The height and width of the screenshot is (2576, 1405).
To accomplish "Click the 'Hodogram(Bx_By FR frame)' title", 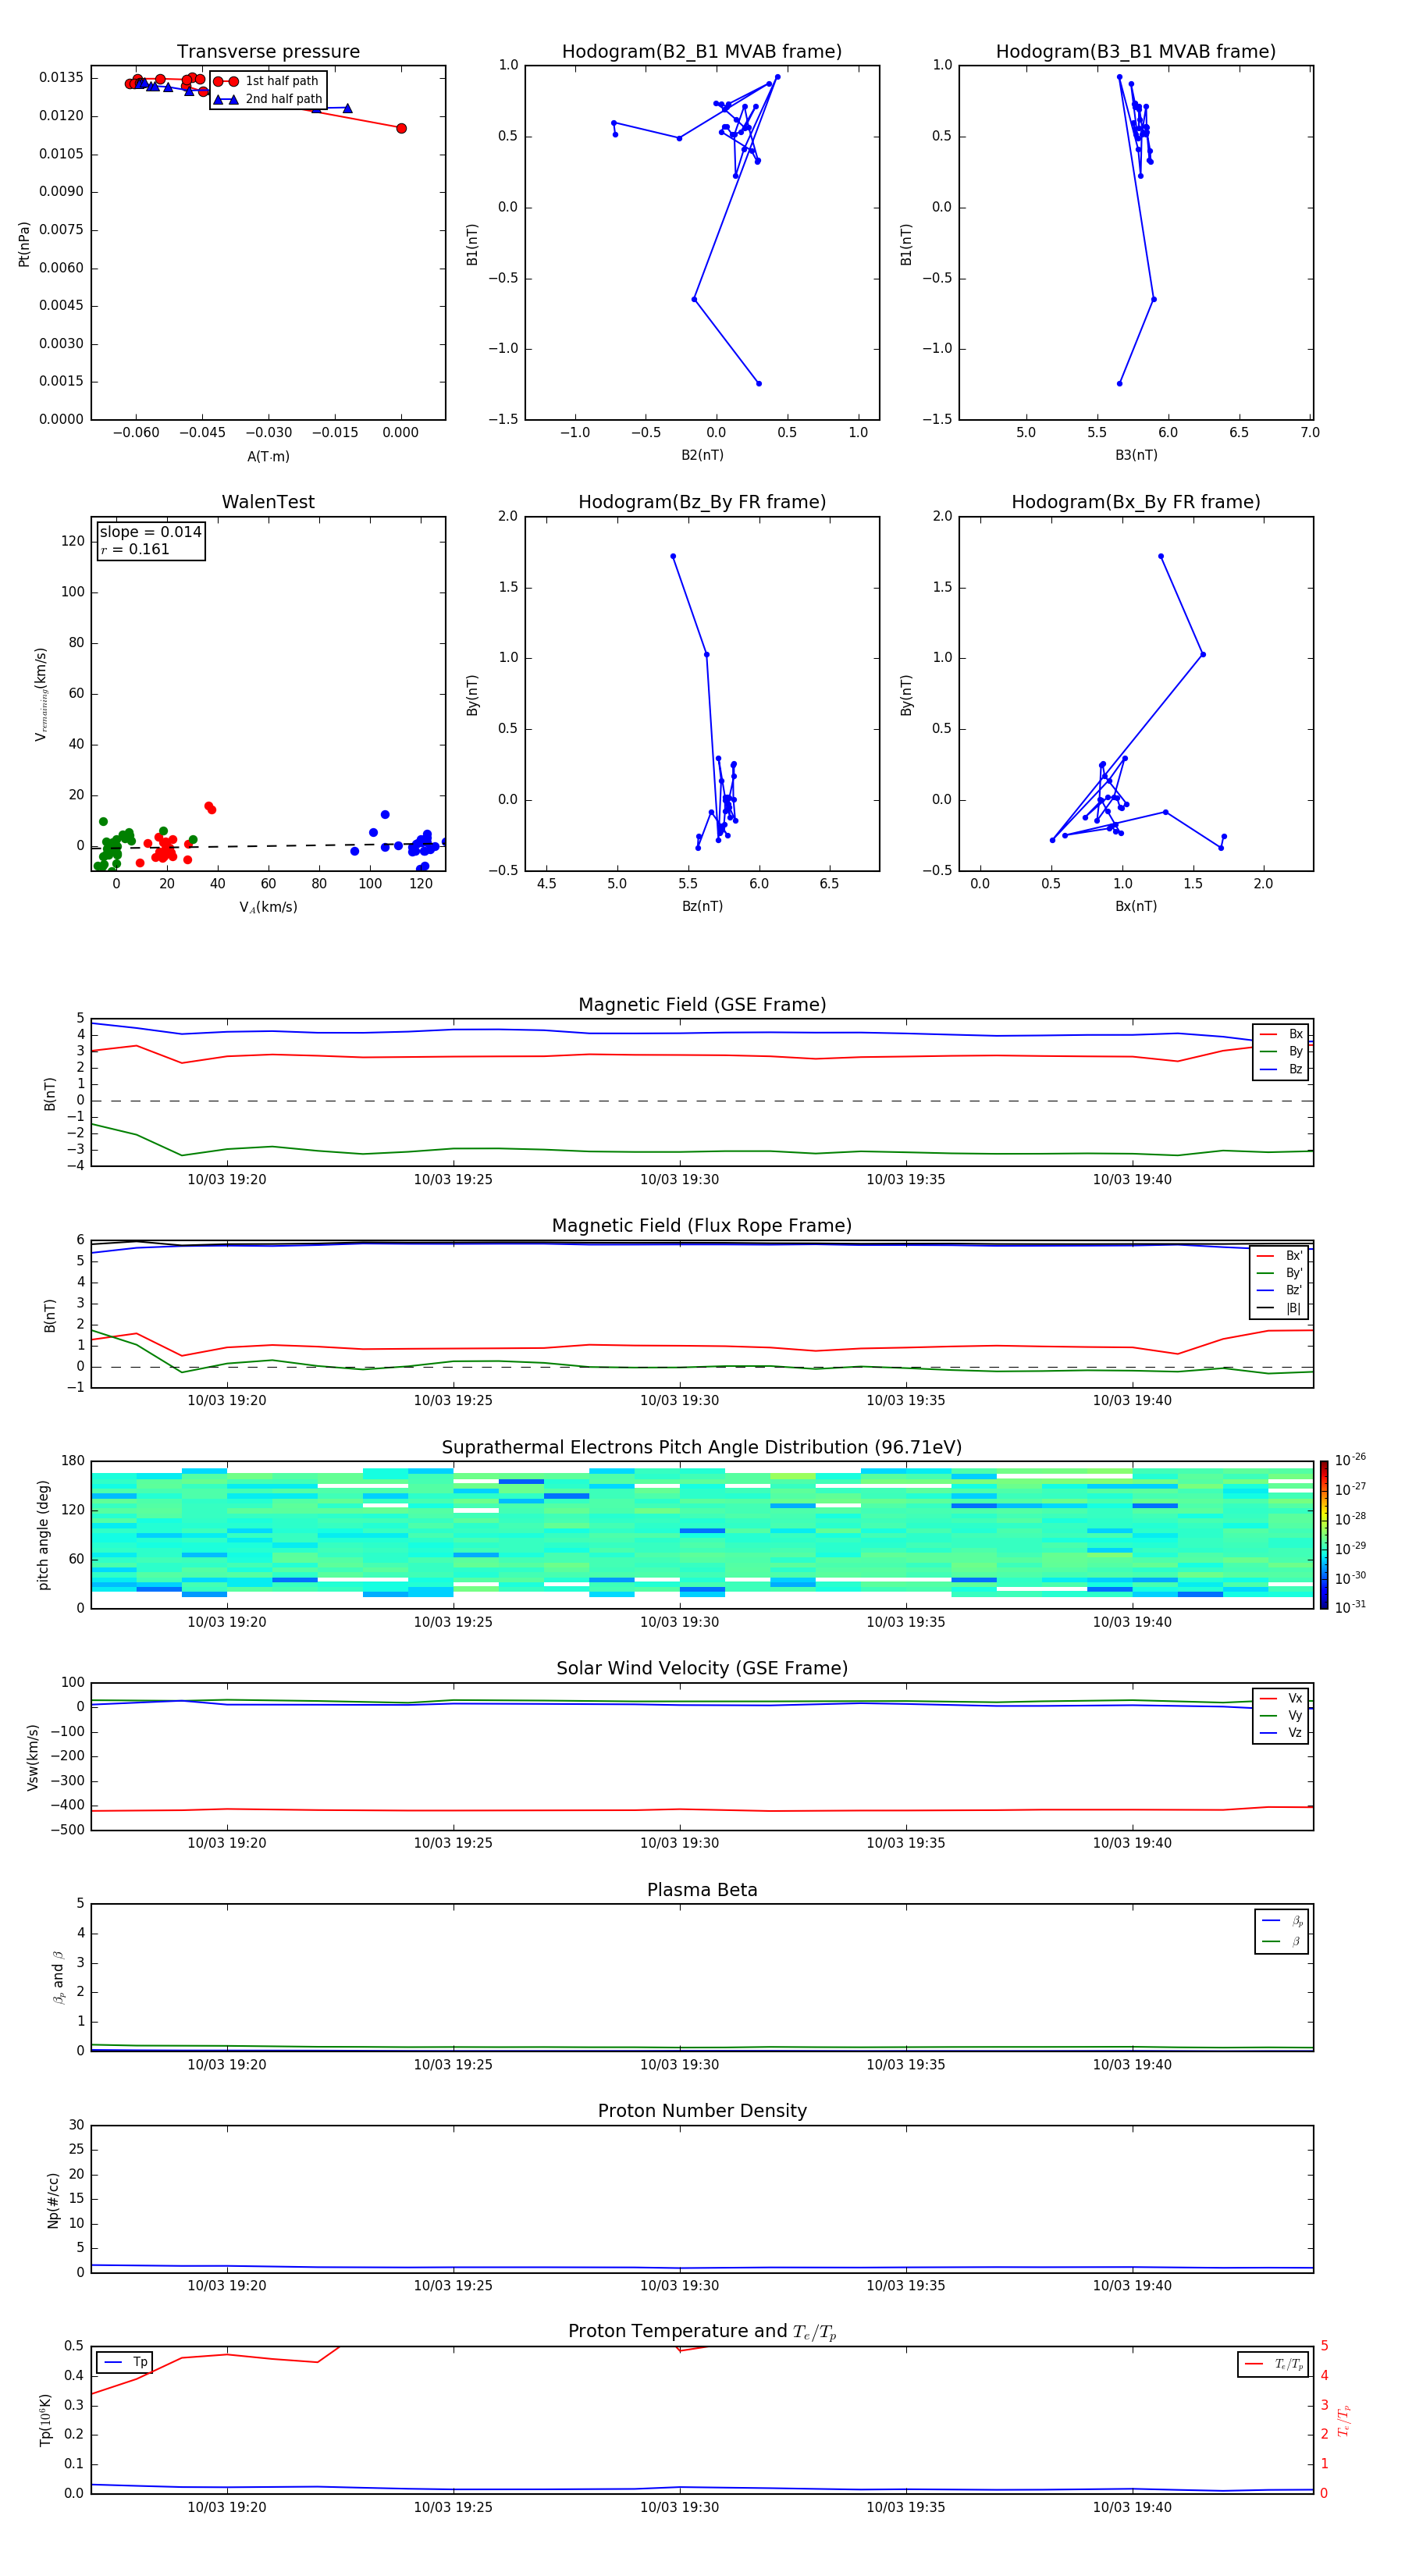I will click(x=1136, y=502).
